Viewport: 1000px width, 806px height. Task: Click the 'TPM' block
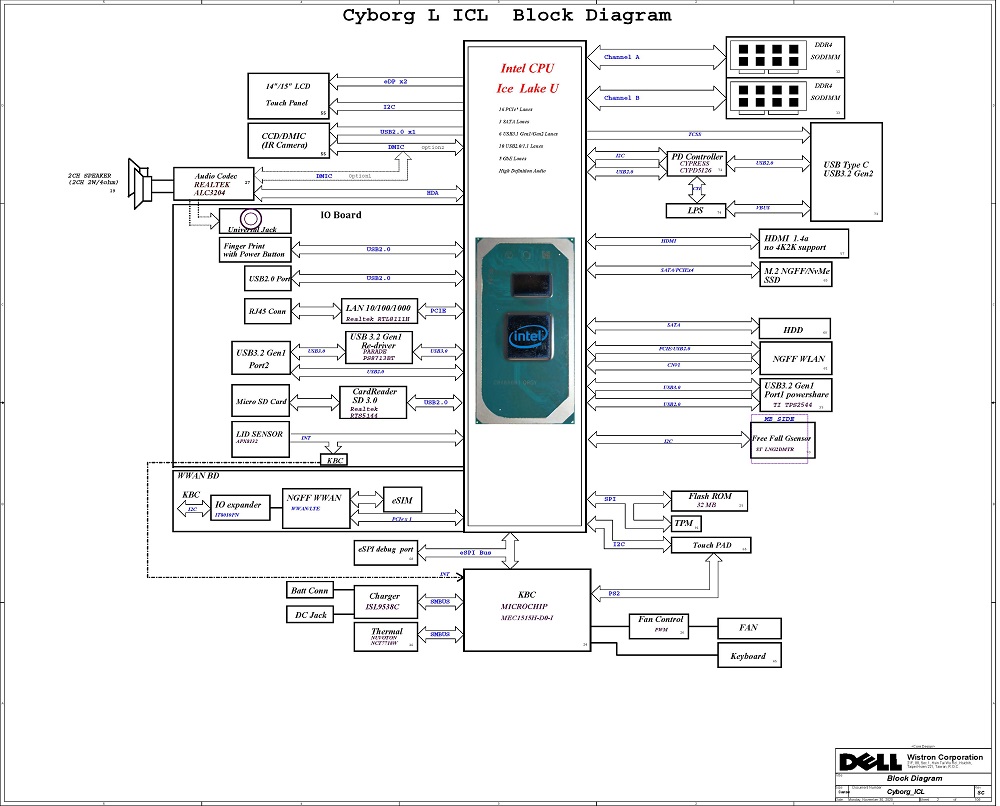click(x=686, y=524)
